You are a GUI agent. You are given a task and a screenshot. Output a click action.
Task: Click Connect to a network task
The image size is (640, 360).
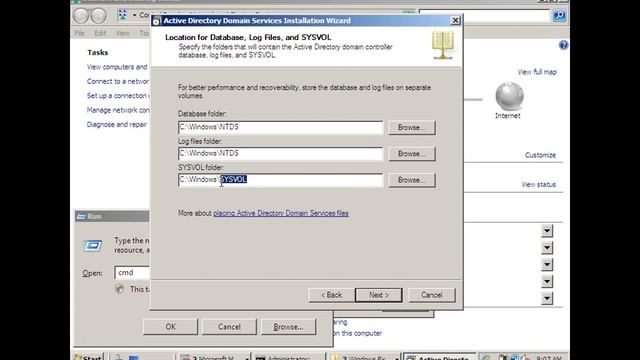coord(118,81)
